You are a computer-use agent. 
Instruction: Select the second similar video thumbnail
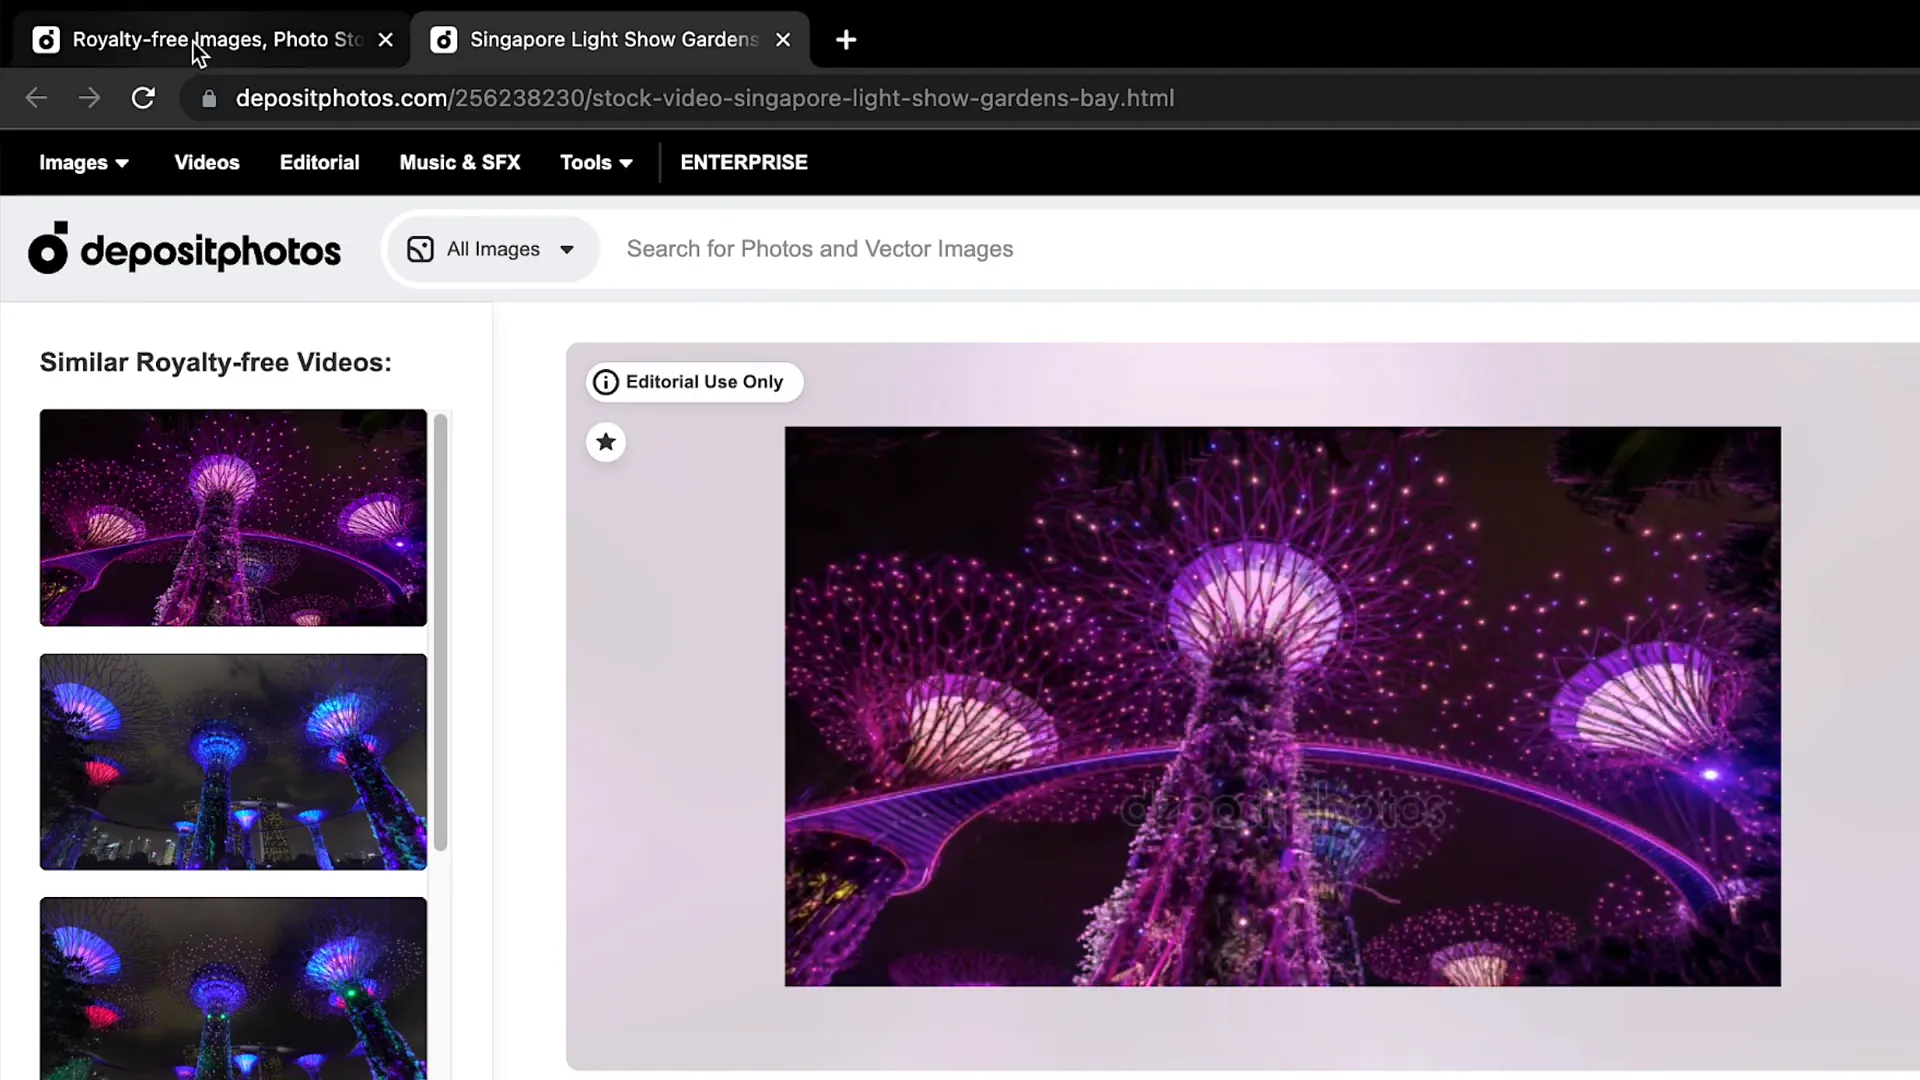pyautogui.click(x=232, y=761)
